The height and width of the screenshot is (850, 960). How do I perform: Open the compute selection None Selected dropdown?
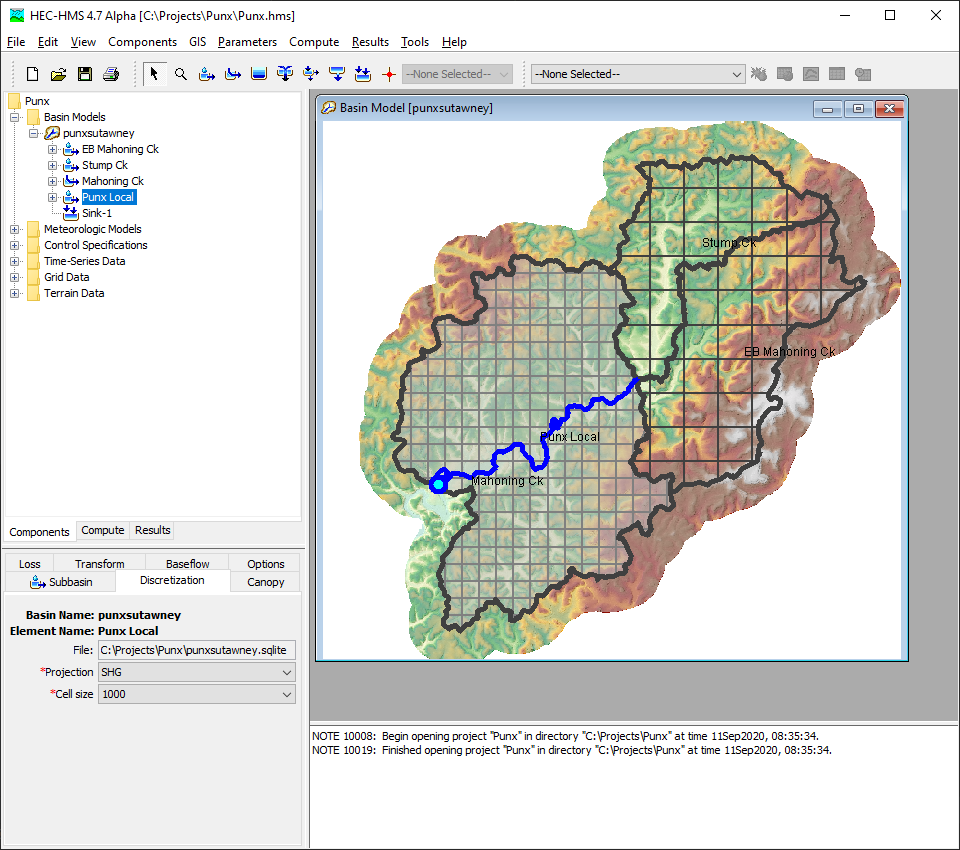638,74
